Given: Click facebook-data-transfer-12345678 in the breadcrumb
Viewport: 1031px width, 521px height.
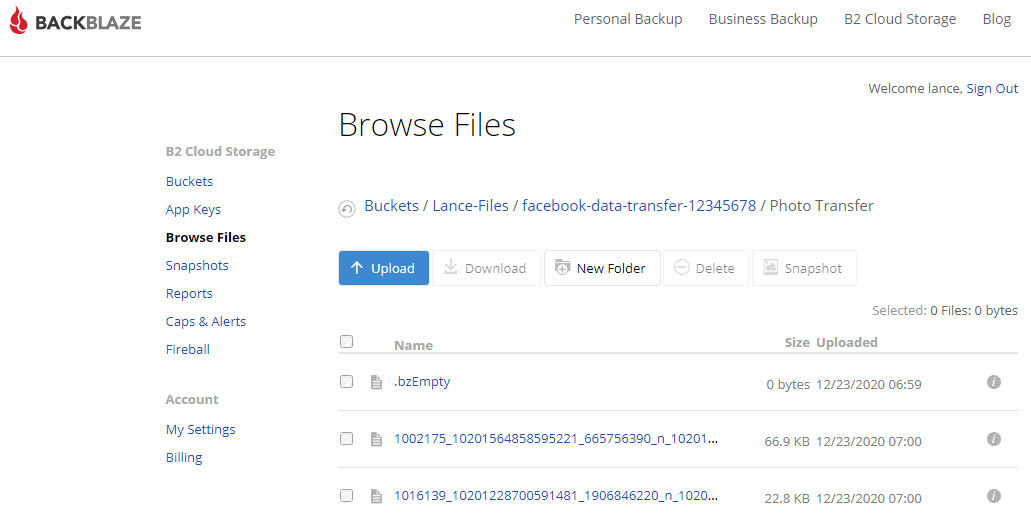Looking at the screenshot, I should coord(639,205).
